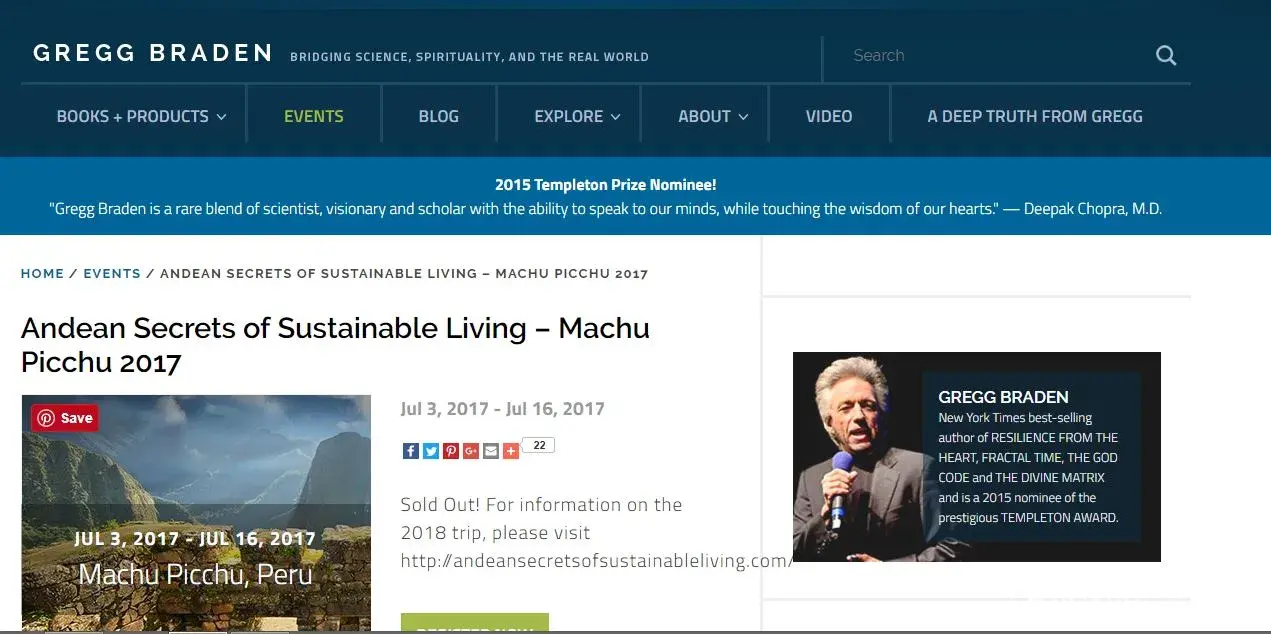Click the Gregg Braden site title
This screenshot has height=634, width=1271.
[x=153, y=53]
